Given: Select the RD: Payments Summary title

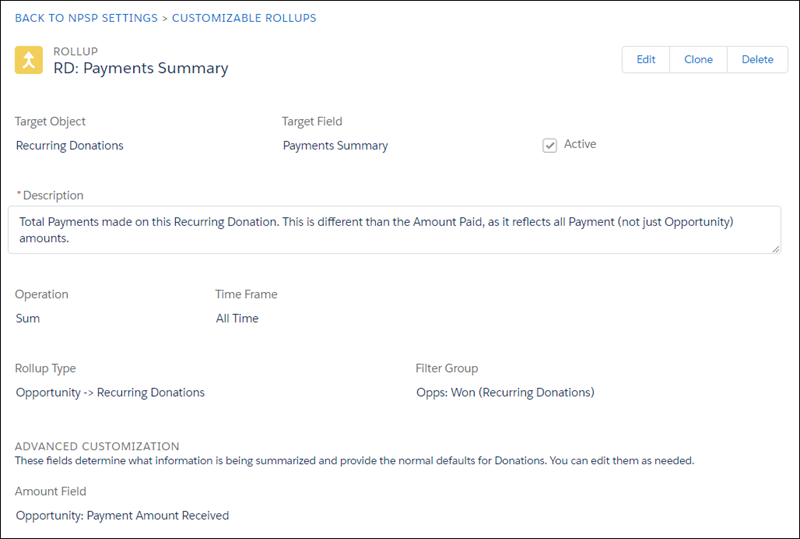Looking at the screenshot, I should (141, 68).
